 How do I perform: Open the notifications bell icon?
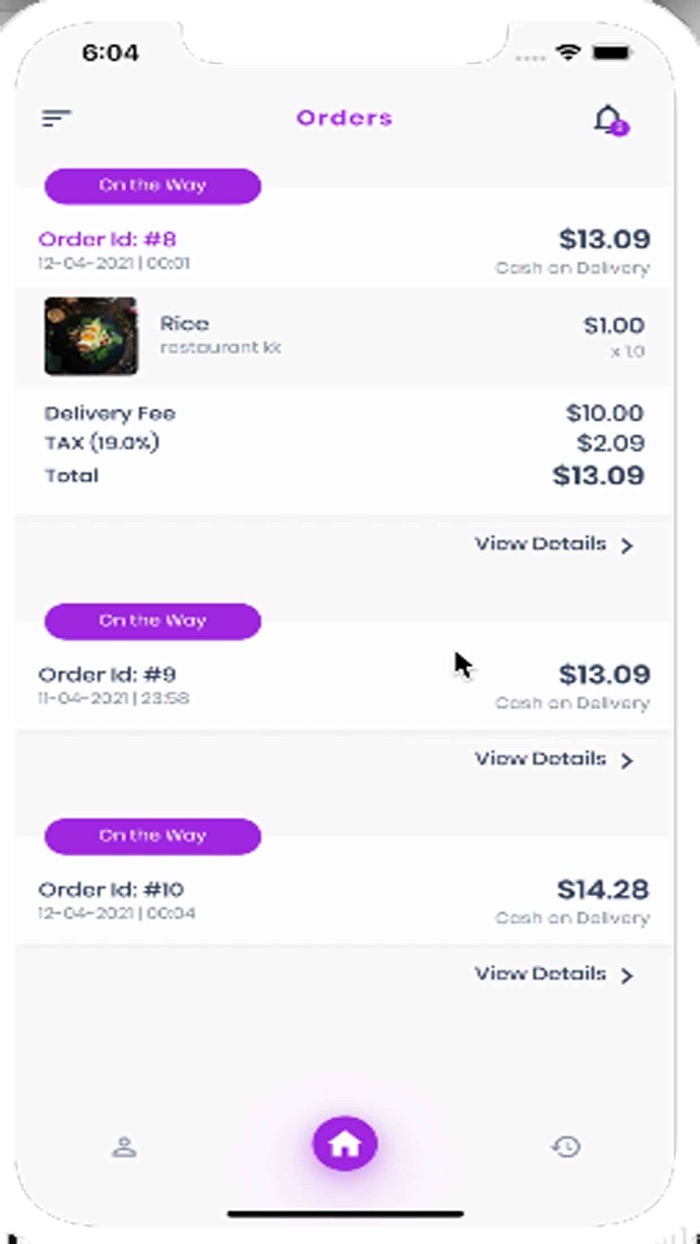(607, 118)
